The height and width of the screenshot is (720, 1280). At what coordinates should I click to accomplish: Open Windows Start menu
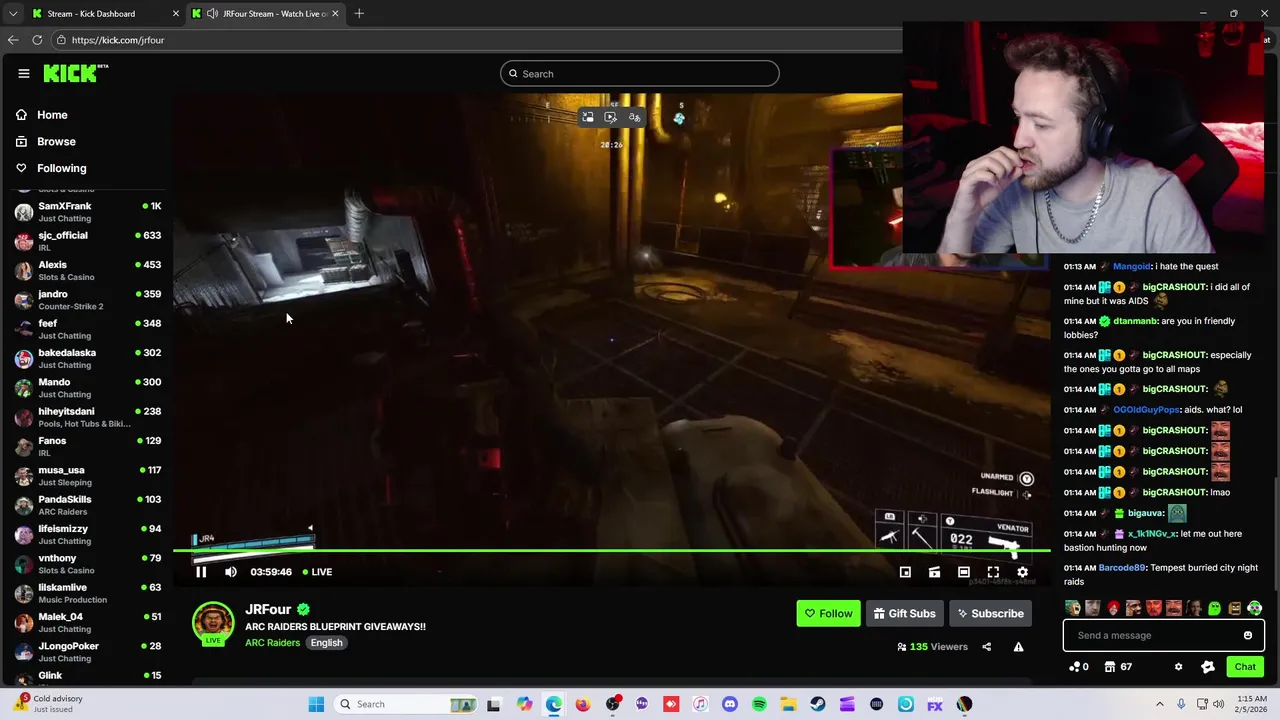(316, 704)
